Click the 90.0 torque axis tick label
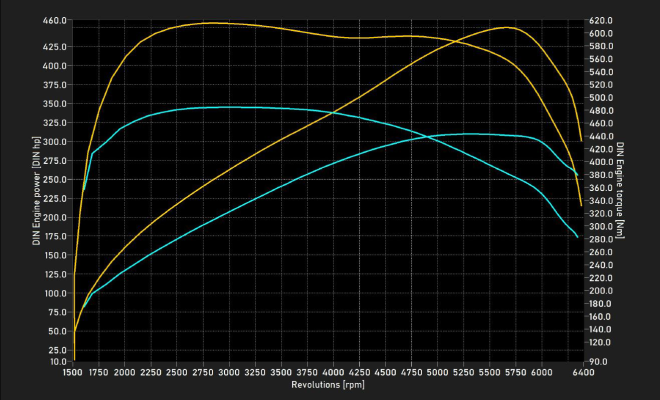This screenshot has height=400, width=660. click(598, 361)
